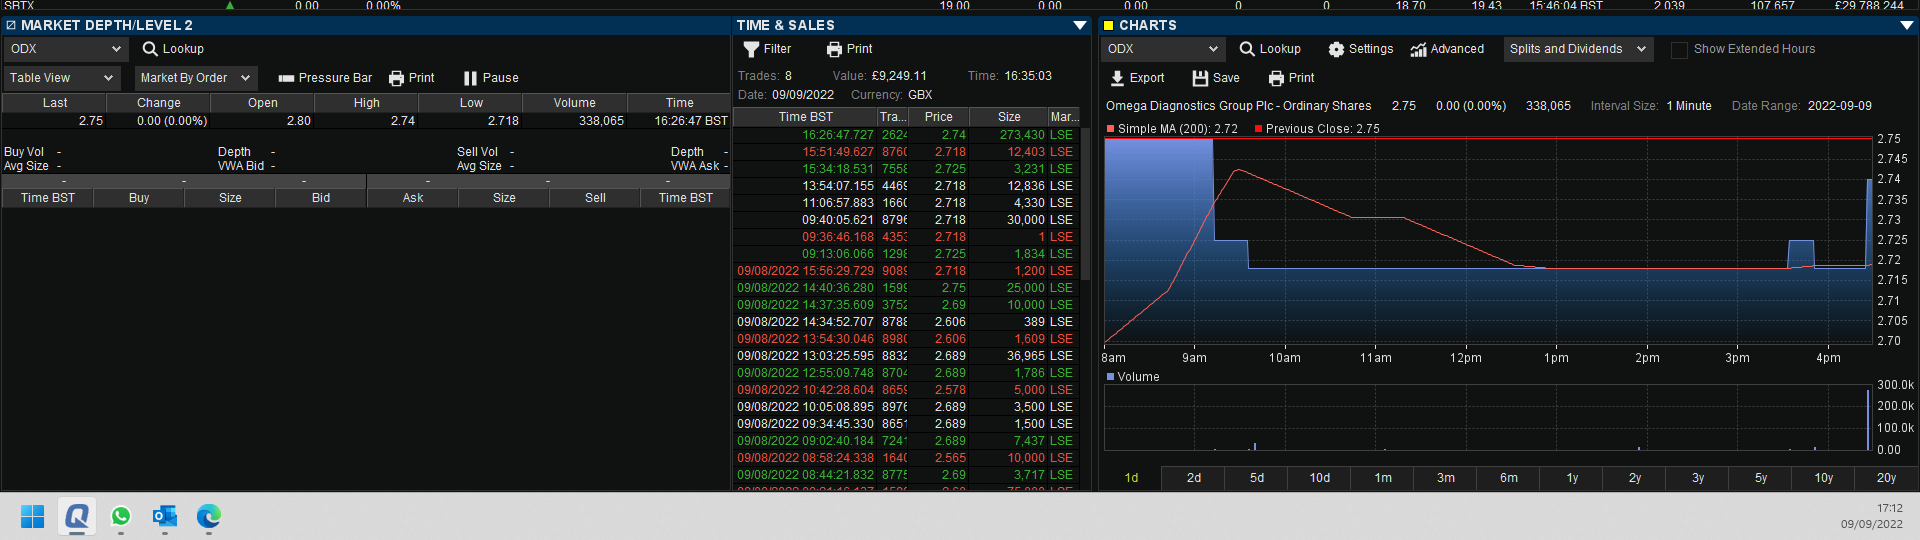Click the Bid column header

(x=321, y=198)
